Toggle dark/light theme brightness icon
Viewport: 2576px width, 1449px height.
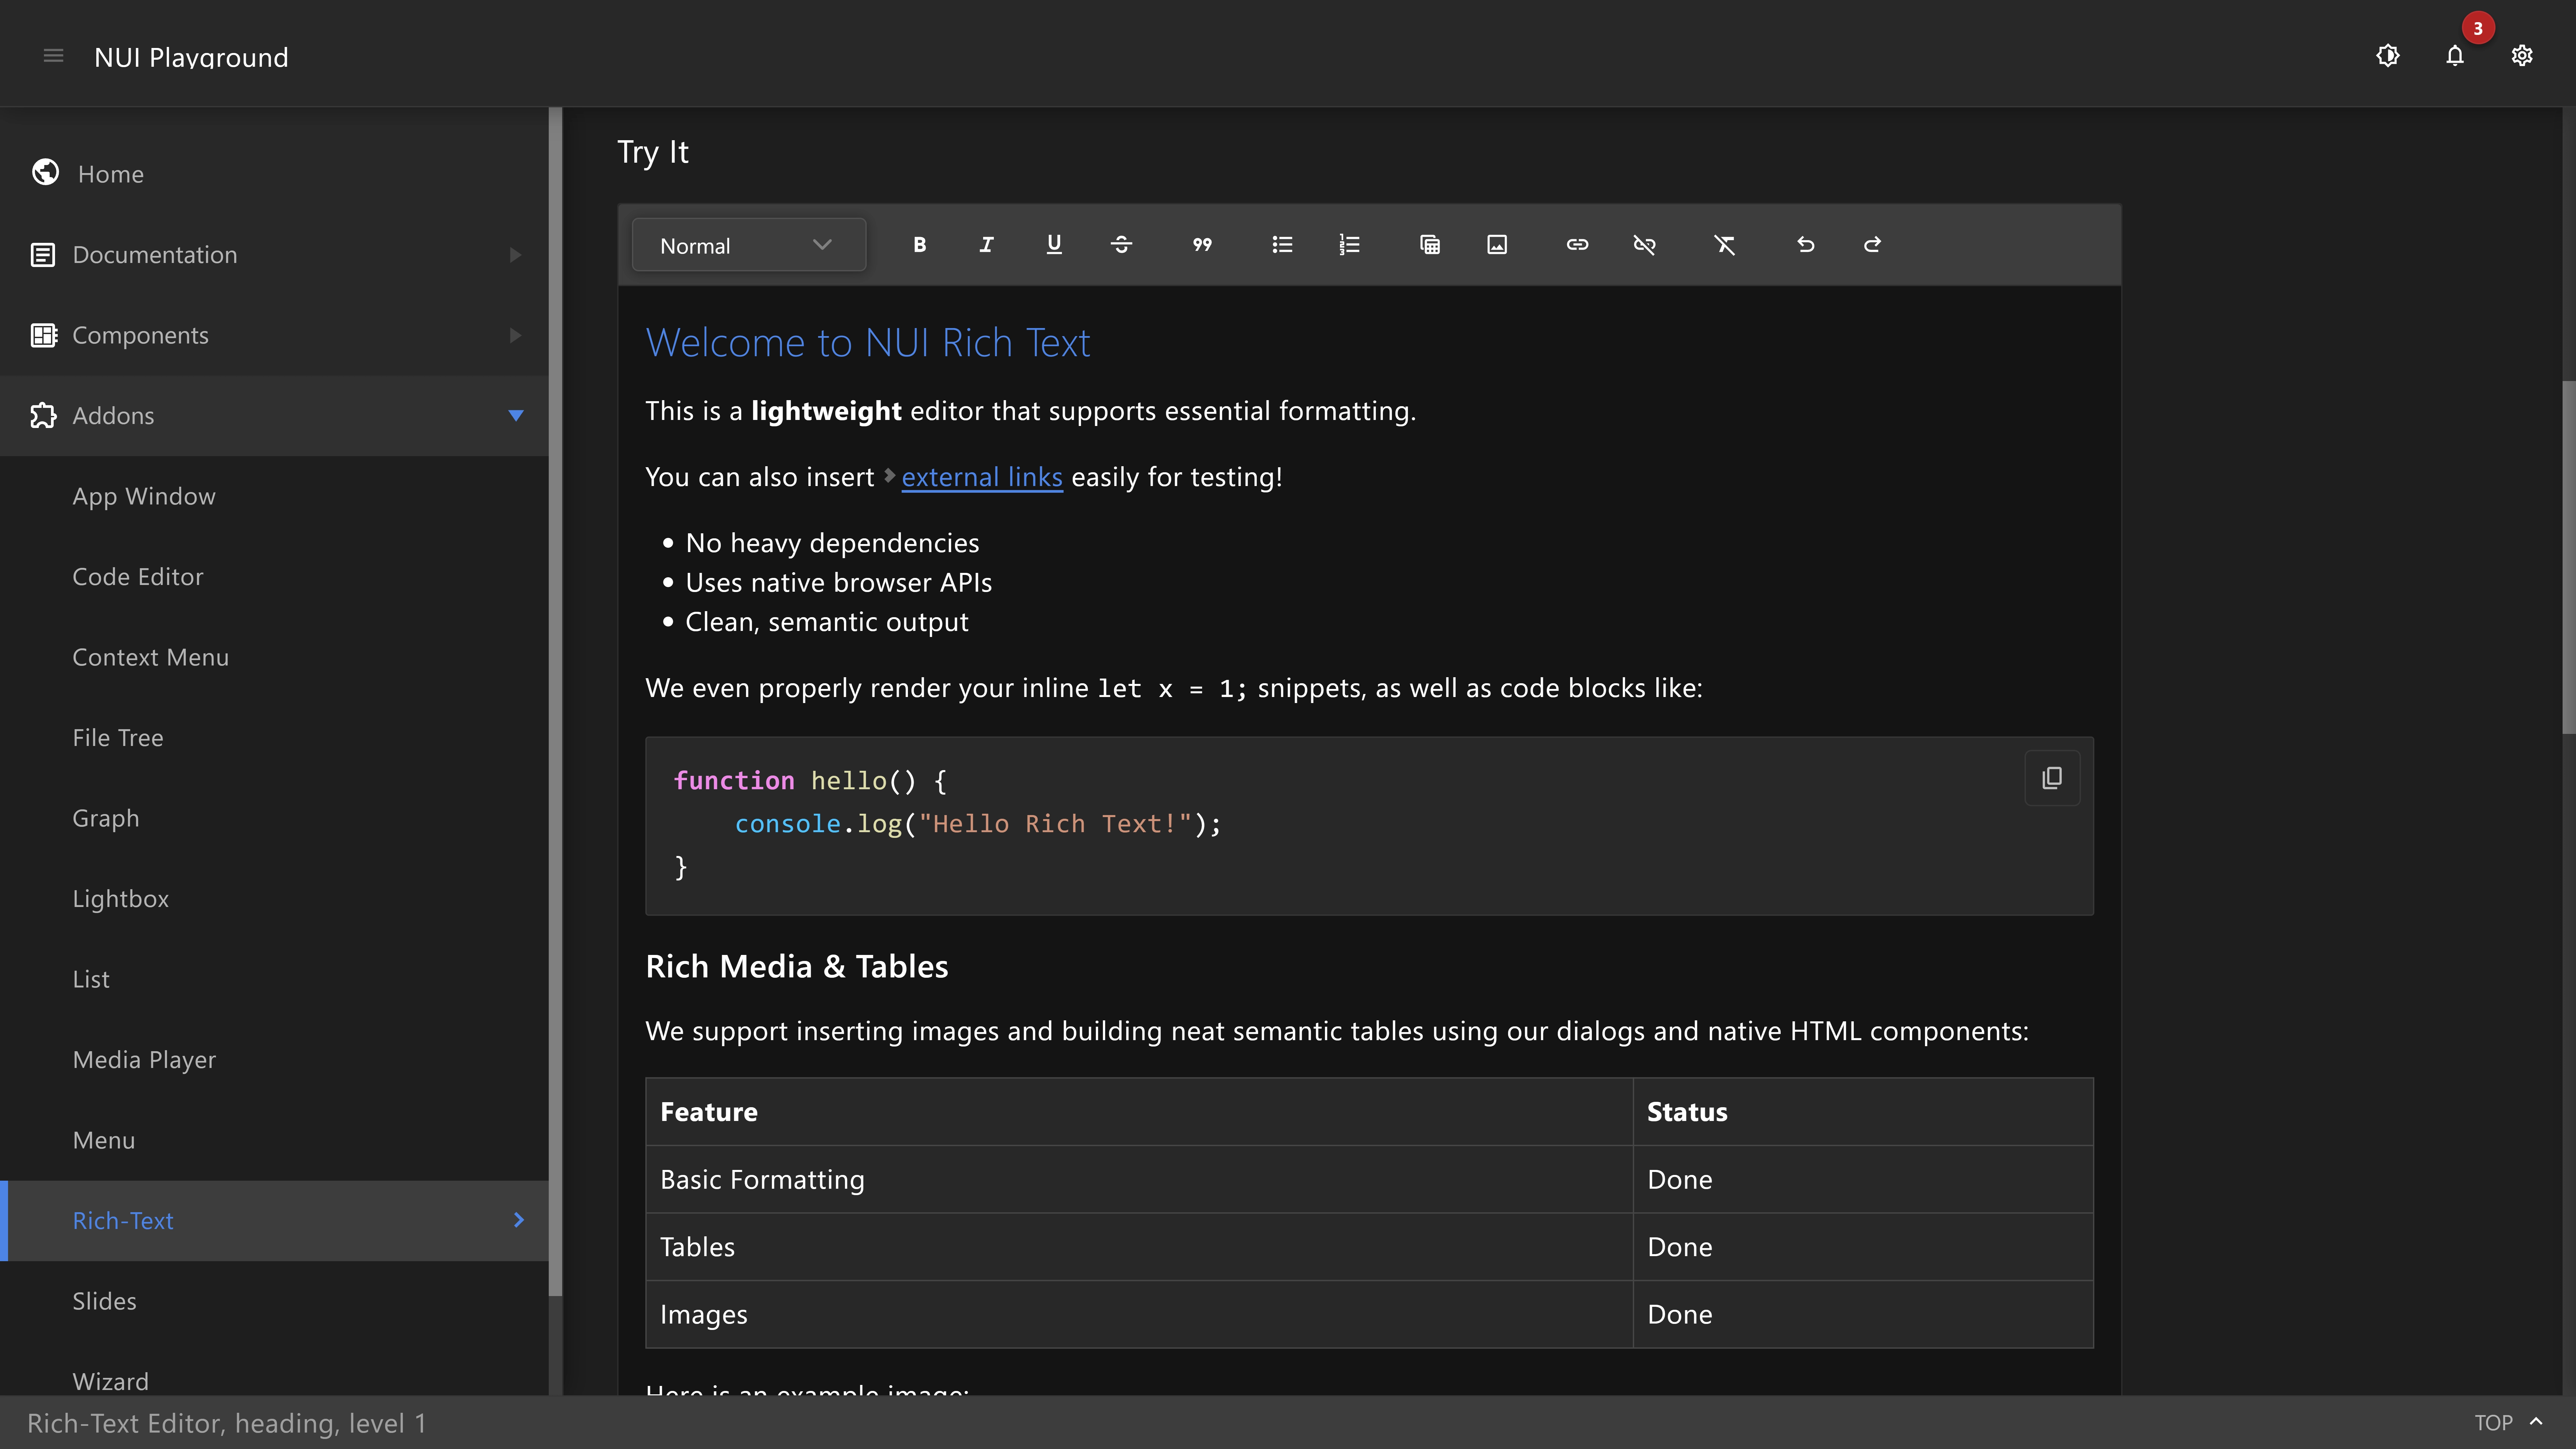[x=2388, y=56]
